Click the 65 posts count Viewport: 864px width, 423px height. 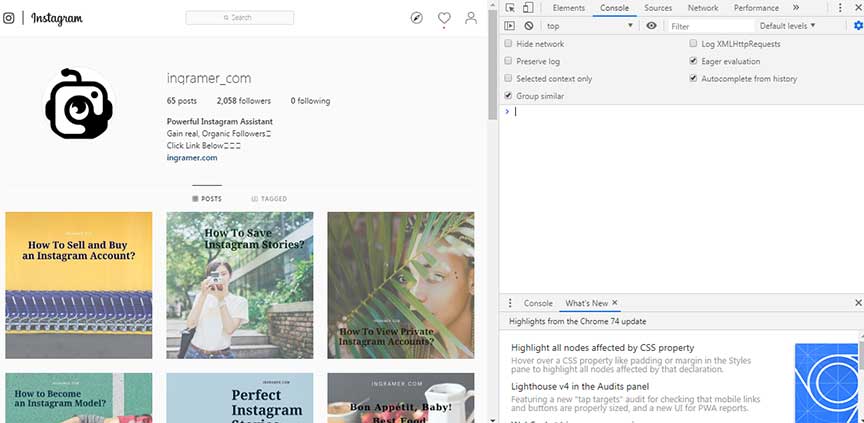tap(182, 101)
